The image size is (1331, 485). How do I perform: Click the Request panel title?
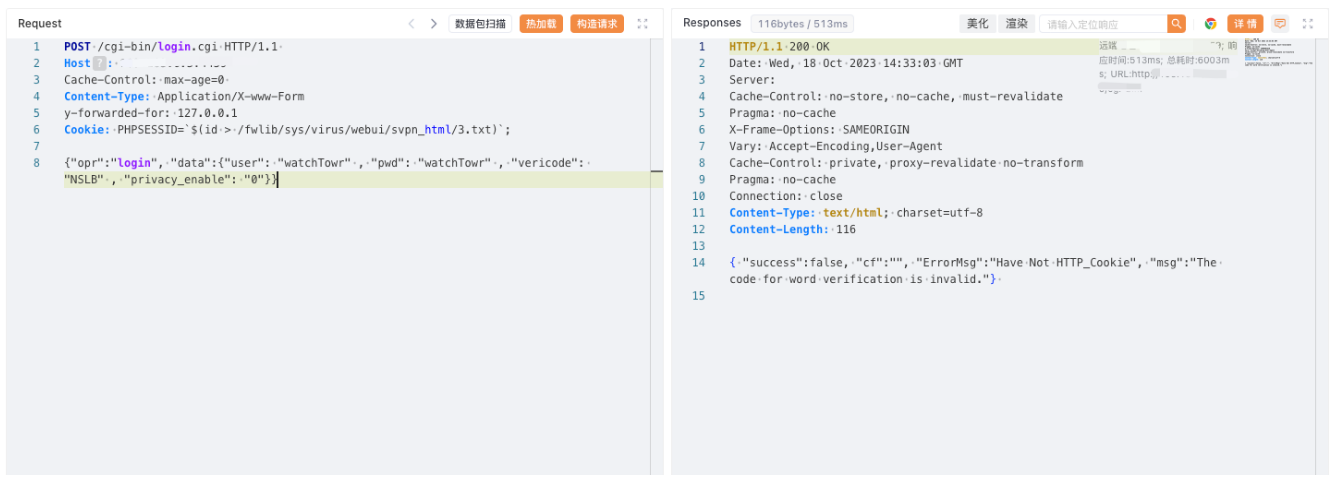tap(40, 23)
